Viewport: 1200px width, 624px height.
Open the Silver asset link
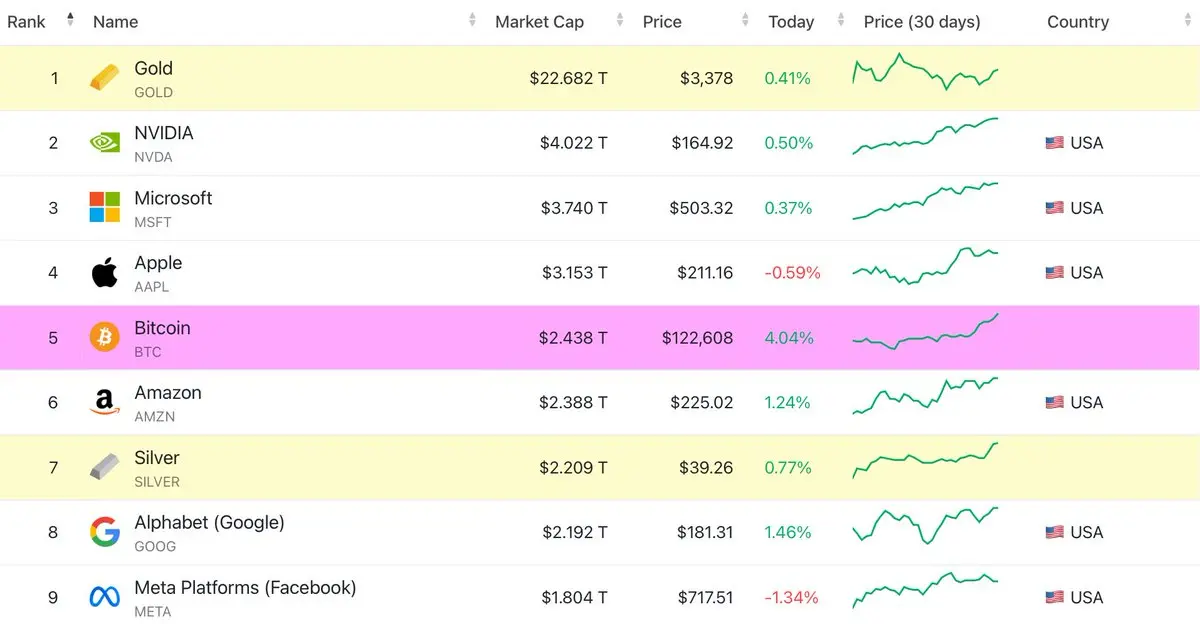[157, 458]
